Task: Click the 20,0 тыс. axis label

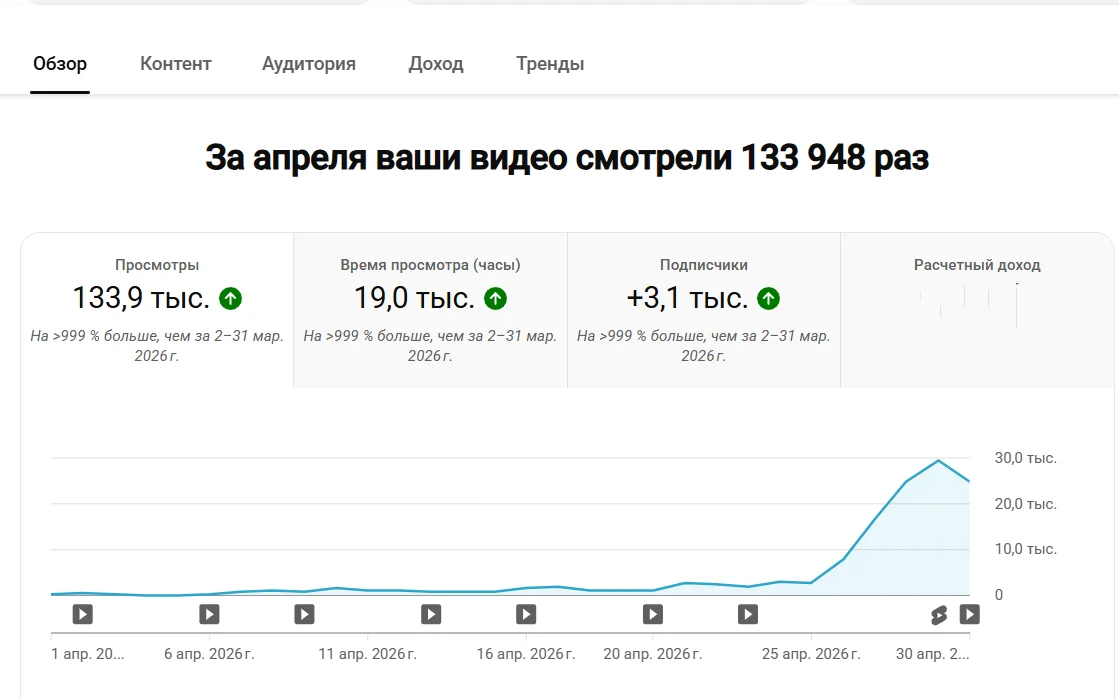Action: (x=1026, y=504)
